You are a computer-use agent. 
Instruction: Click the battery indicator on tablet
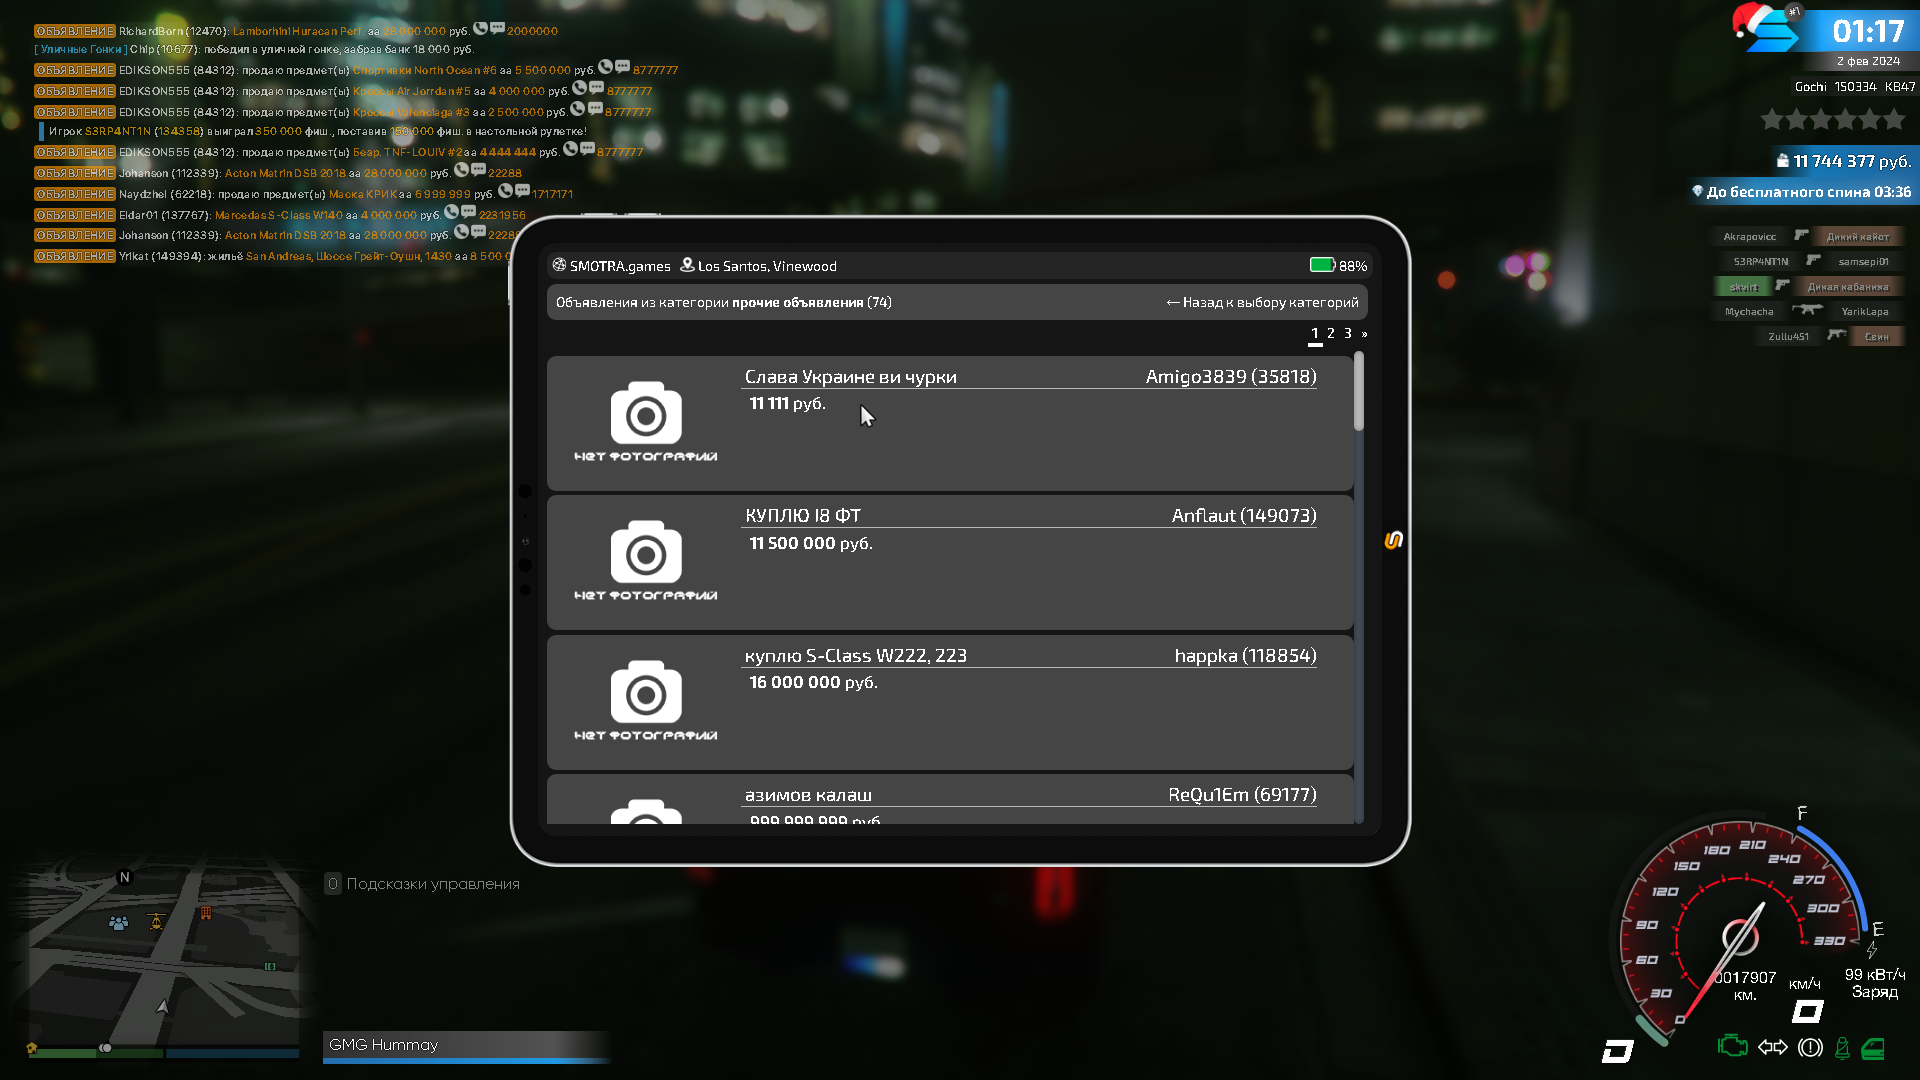(1322, 265)
